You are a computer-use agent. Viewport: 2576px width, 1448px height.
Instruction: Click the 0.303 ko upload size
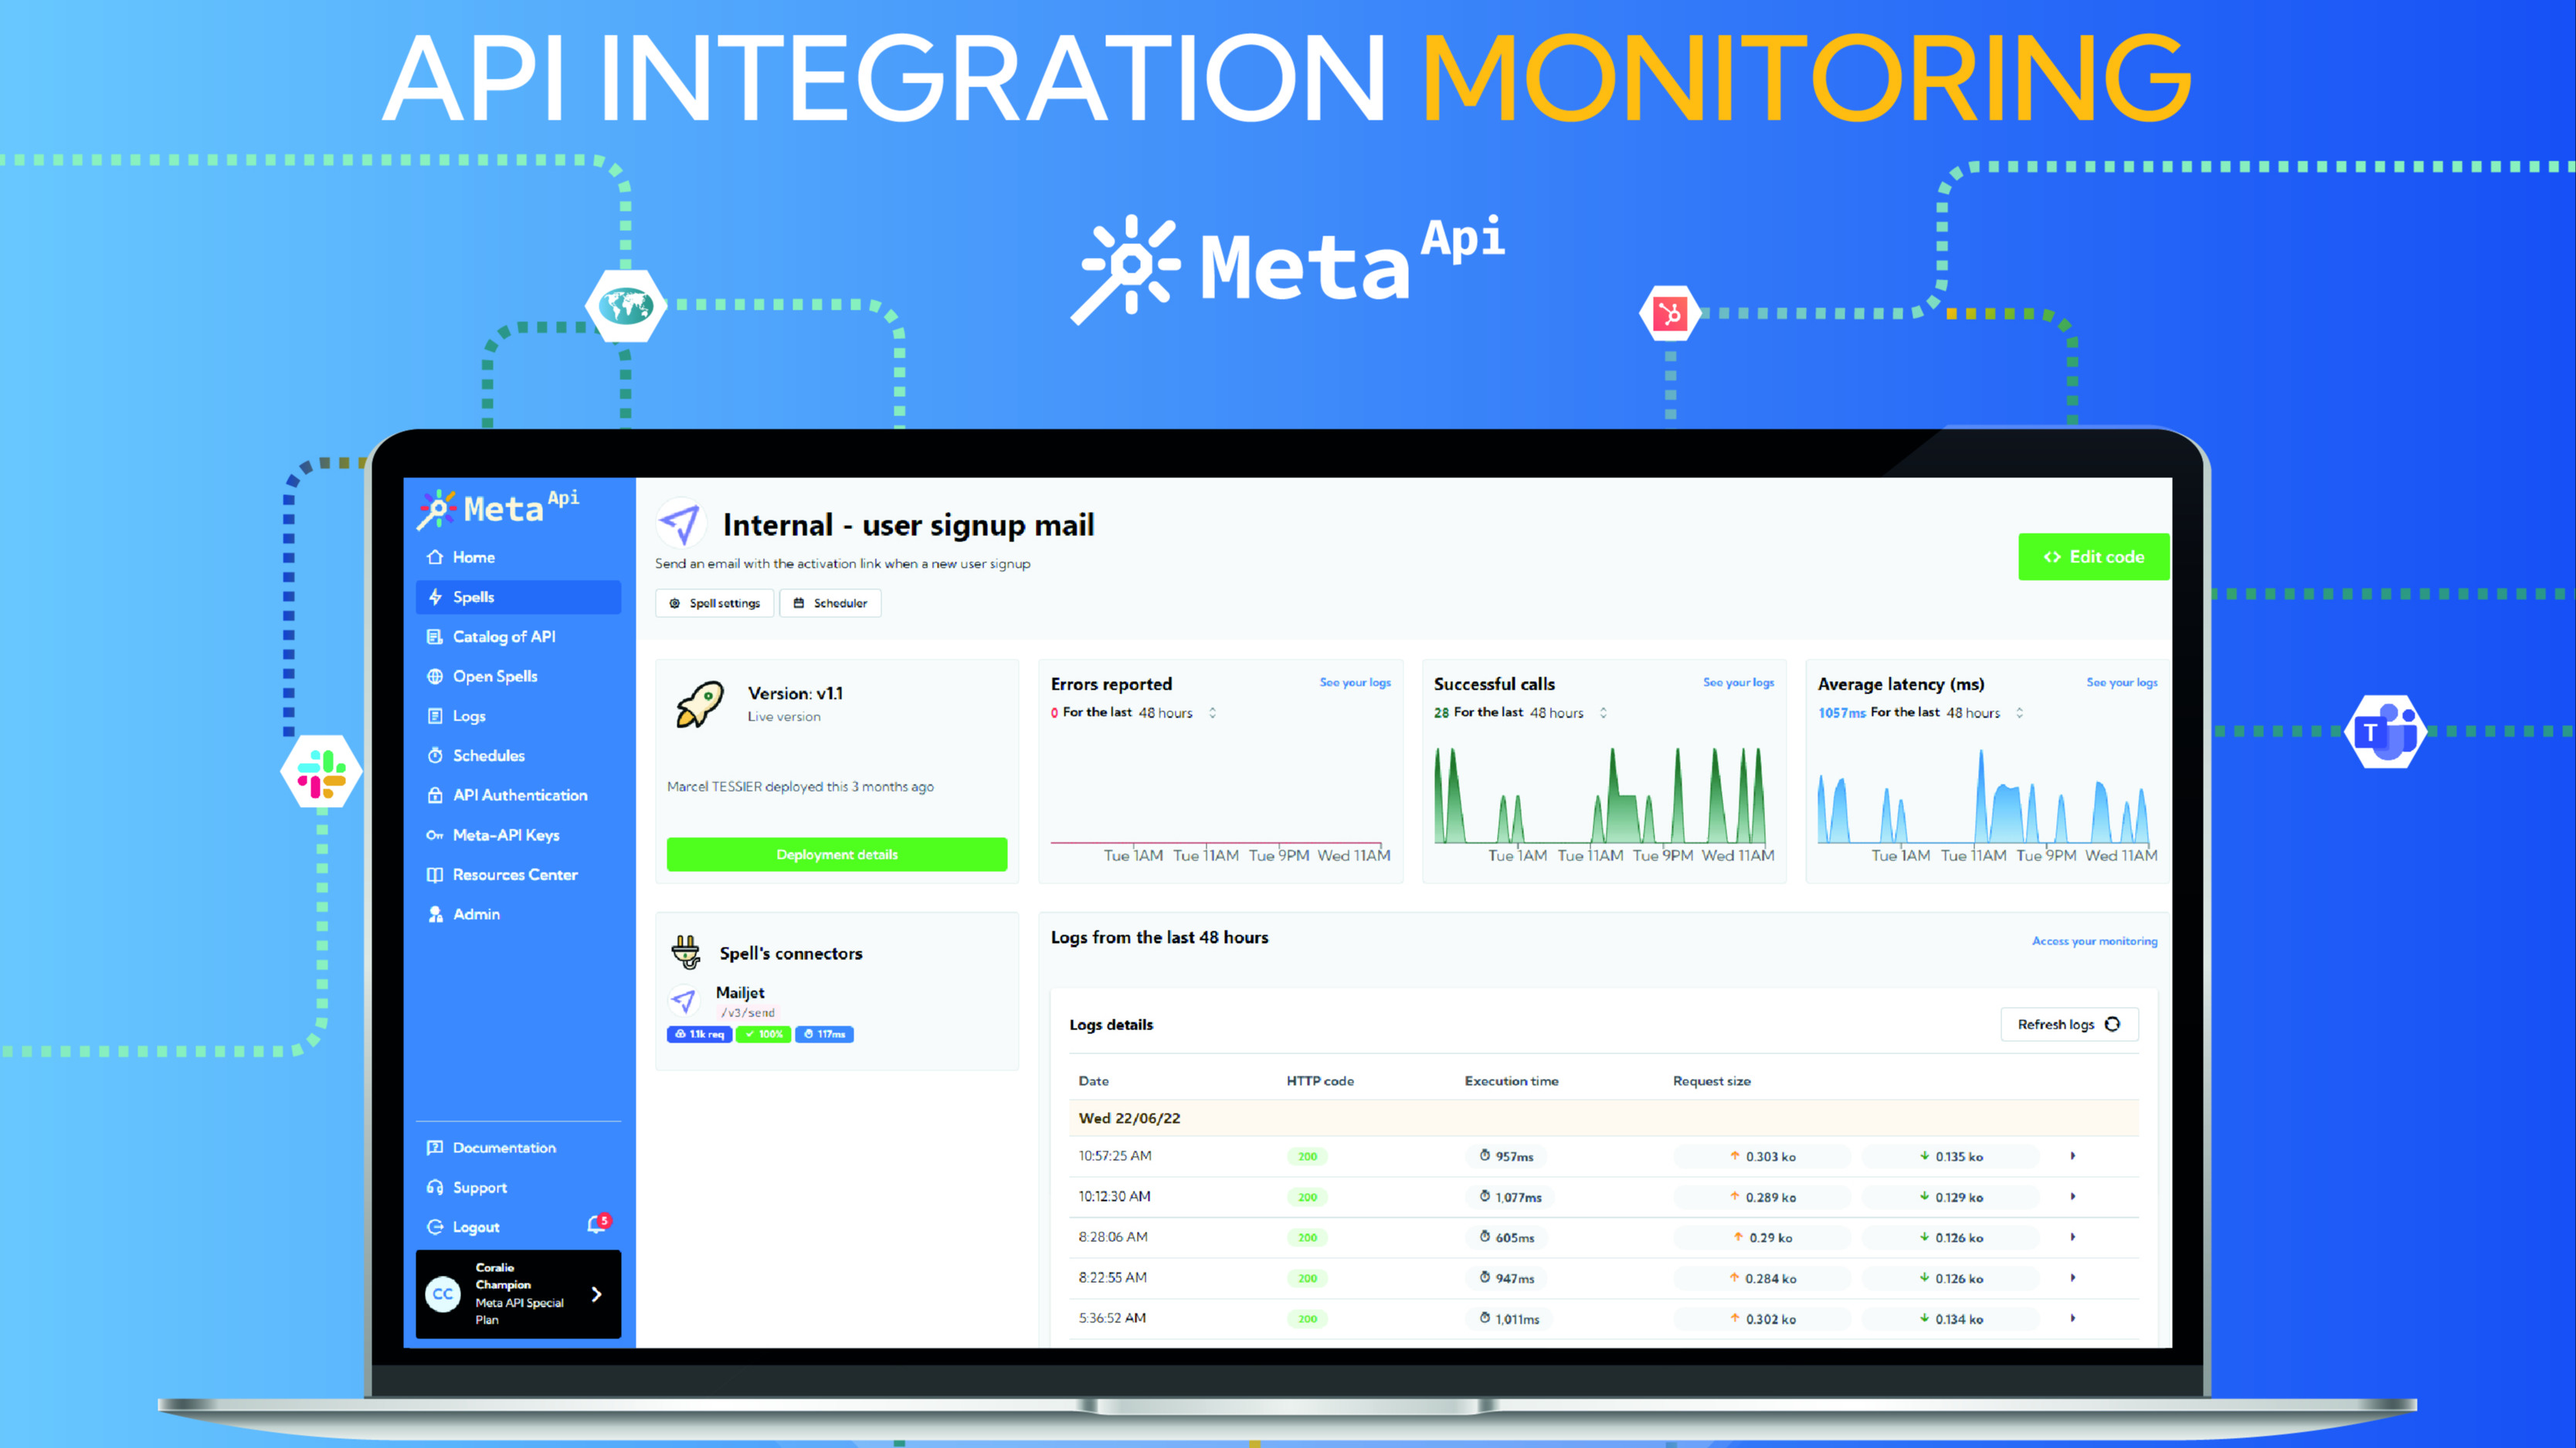[x=1762, y=1157]
